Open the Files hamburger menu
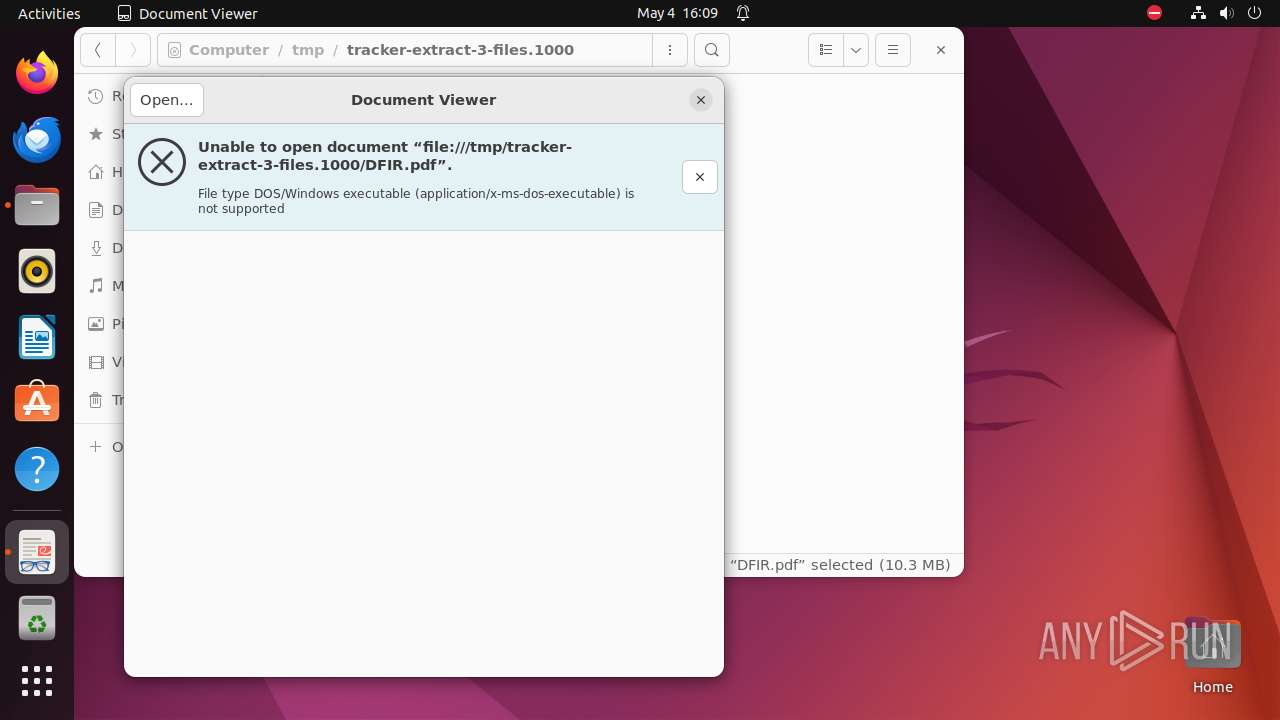The width and height of the screenshot is (1280, 720). click(893, 50)
